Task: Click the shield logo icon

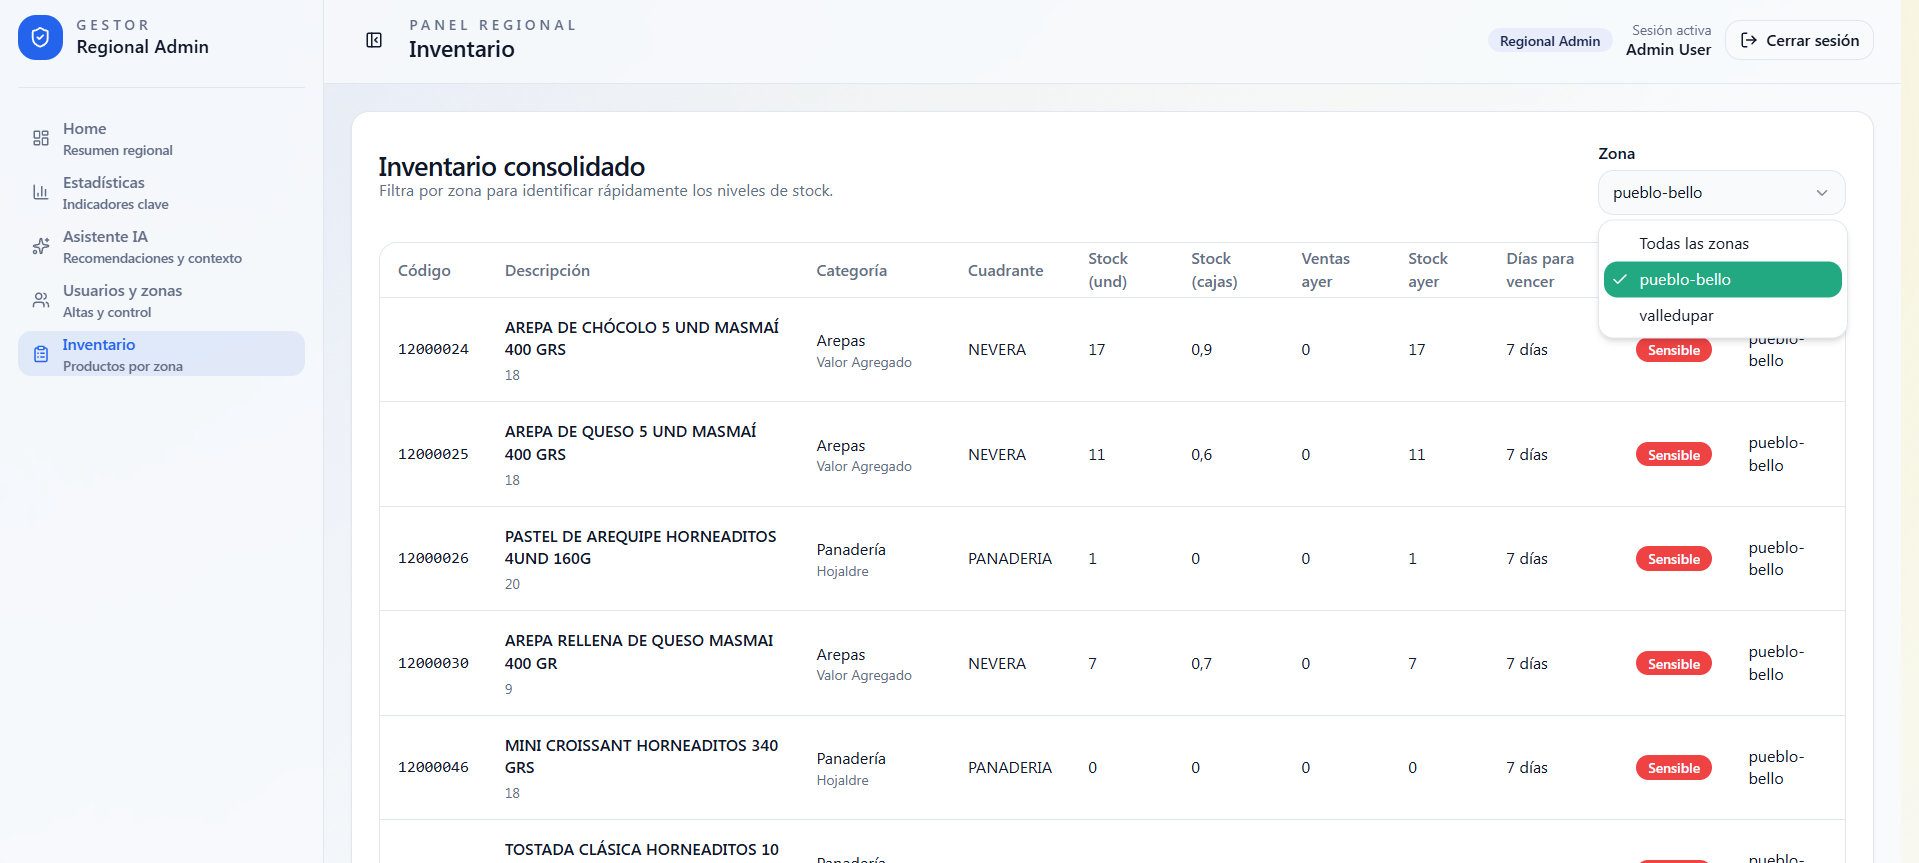Action: point(40,38)
